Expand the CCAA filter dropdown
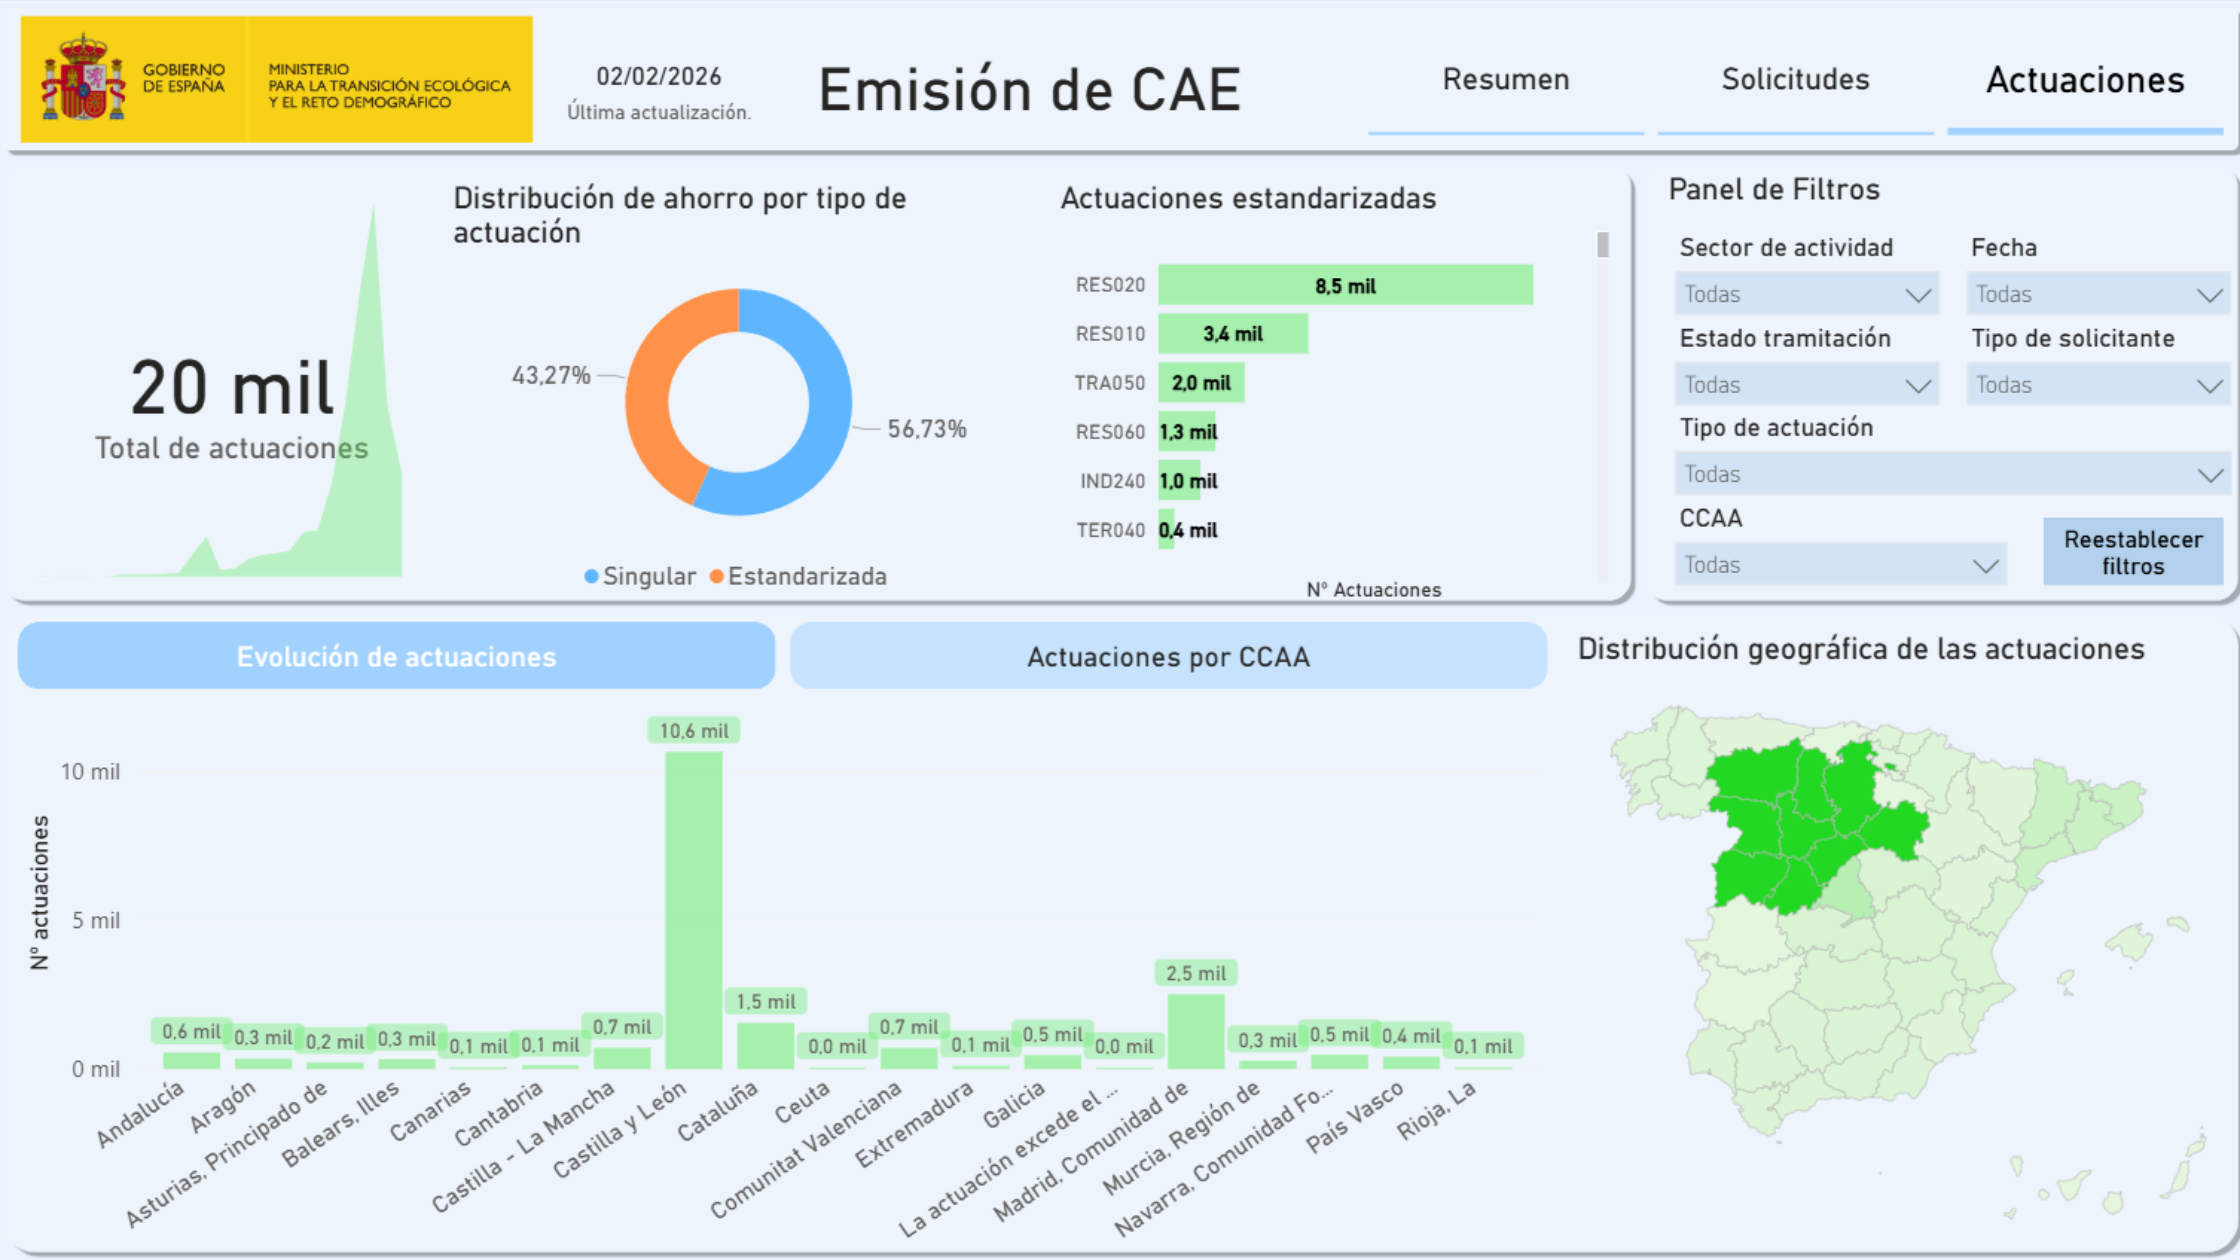Screen dimensions: 2240x1260 [x=1840, y=563]
